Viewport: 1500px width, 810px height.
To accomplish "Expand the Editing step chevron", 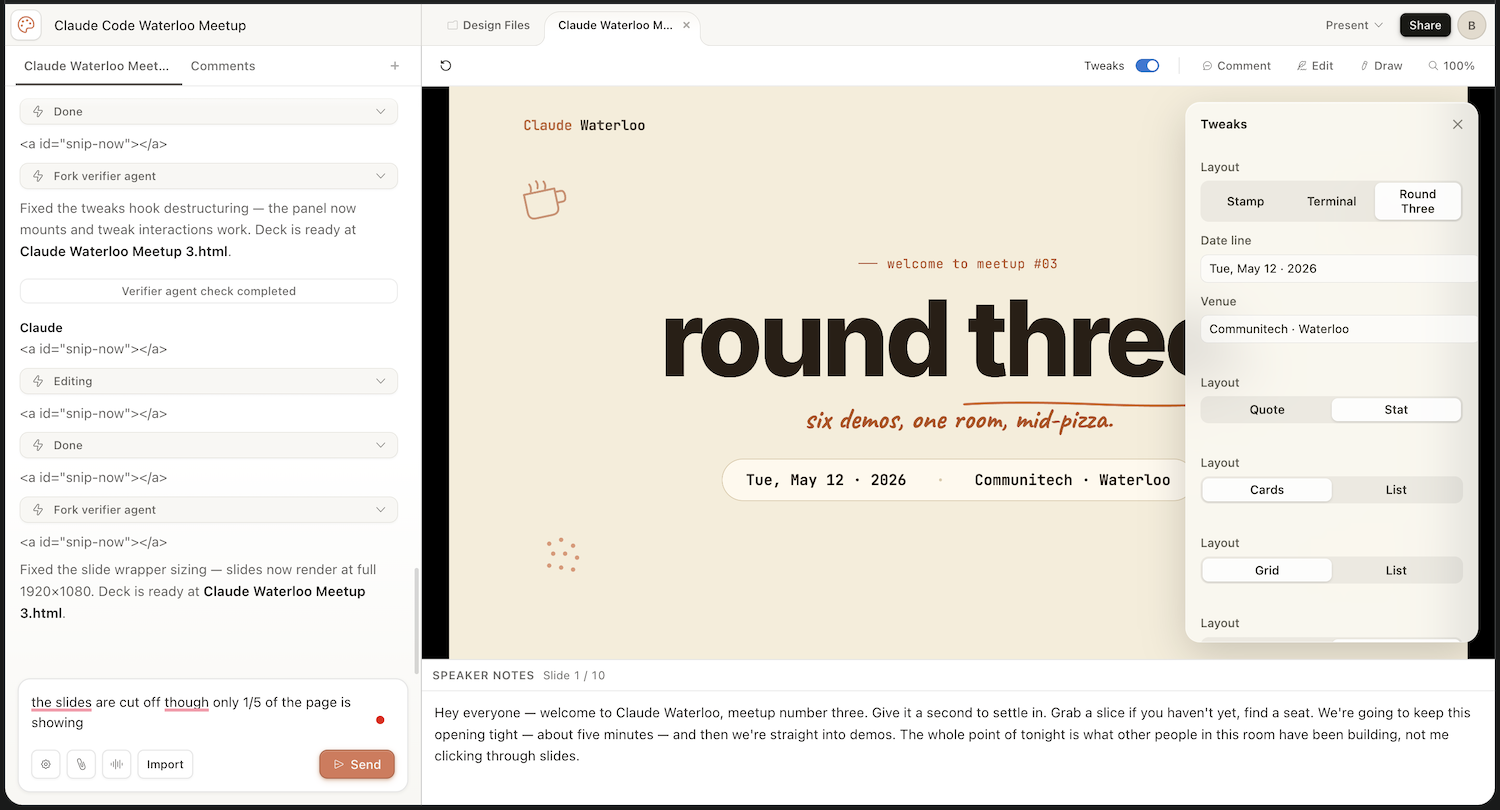I will pyautogui.click(x=380, y=381).
